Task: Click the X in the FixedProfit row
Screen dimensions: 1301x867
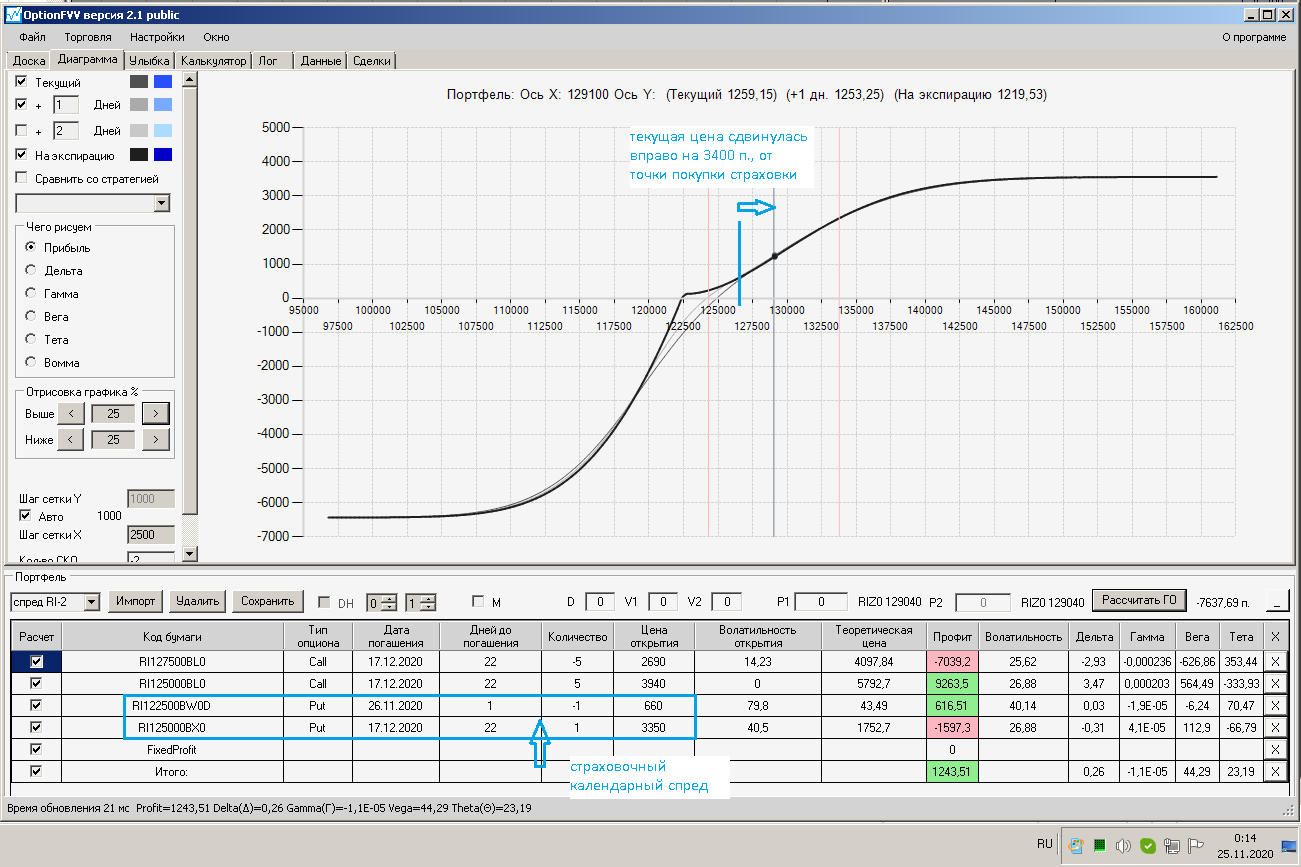Action: pyautogui.click(x=1274, y=749)
